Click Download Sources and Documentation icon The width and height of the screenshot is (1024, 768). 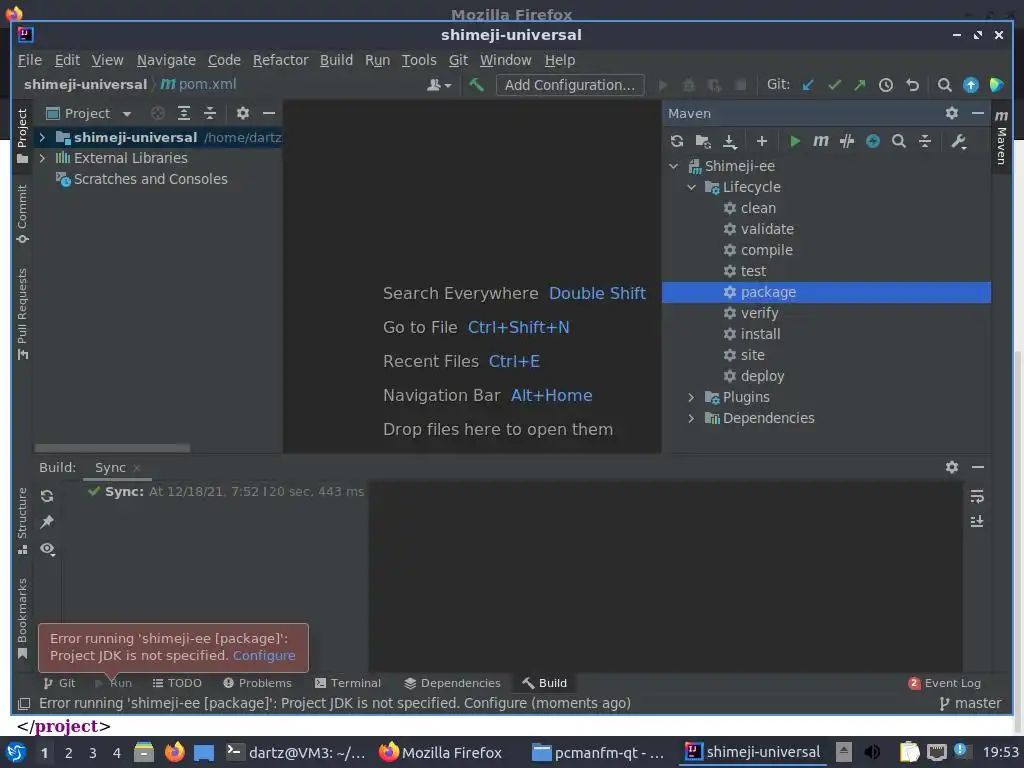pos(729,141)
